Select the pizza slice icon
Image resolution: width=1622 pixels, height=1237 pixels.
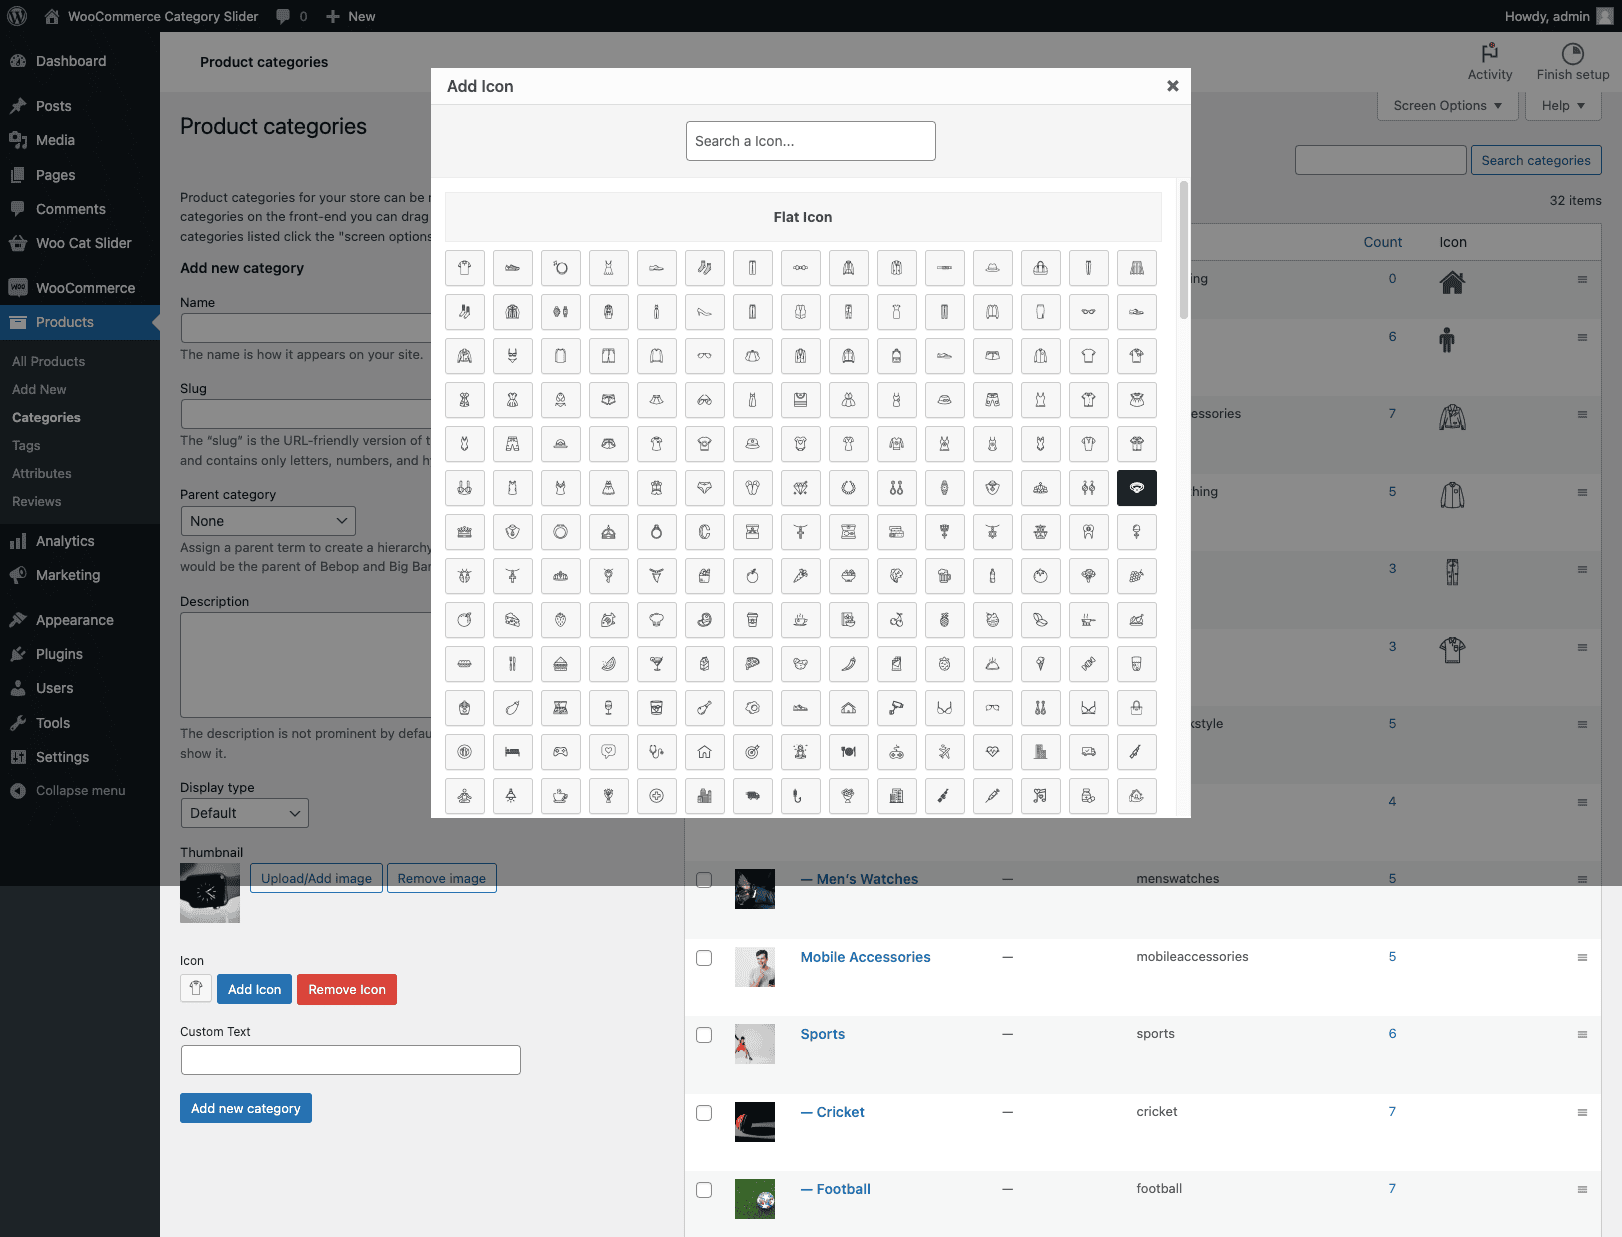(x=752, y=664)
